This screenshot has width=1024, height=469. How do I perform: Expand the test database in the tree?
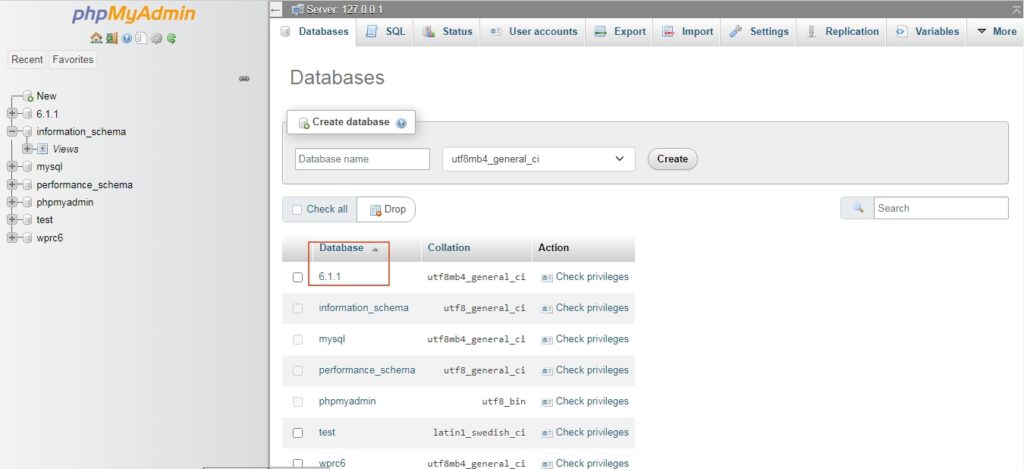coord(12,220)
